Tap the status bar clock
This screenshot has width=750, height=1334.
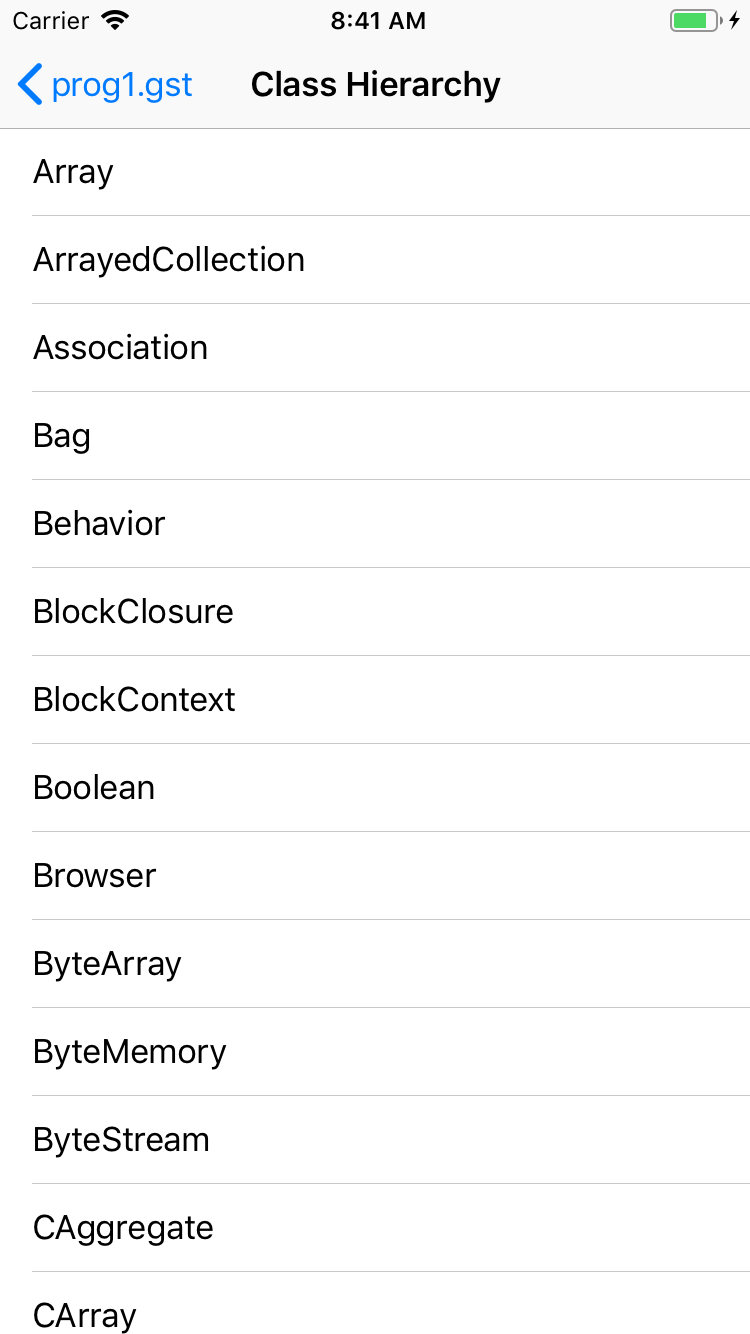[x=378, y=21]
